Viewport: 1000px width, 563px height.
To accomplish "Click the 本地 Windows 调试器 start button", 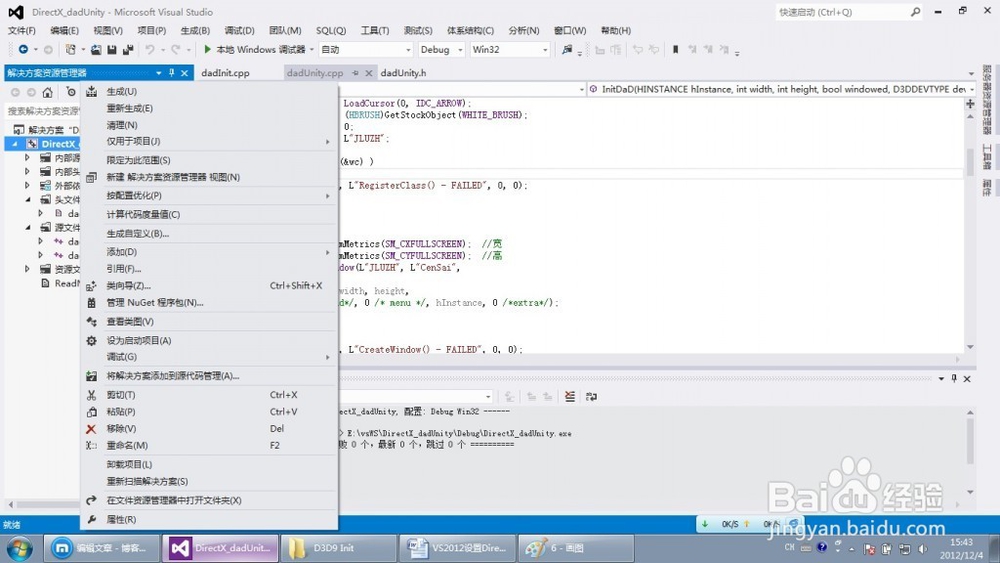I will (254, 49).
